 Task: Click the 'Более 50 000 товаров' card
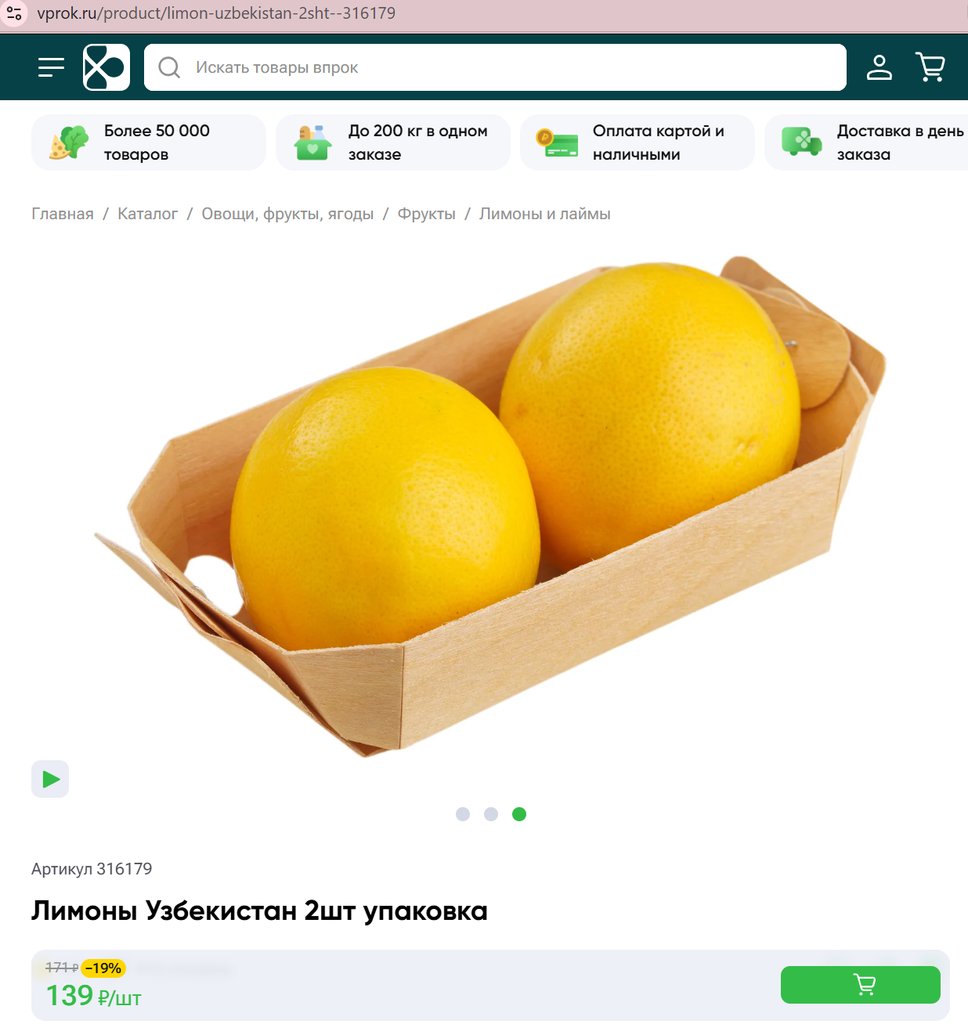[x=149, y=142]
